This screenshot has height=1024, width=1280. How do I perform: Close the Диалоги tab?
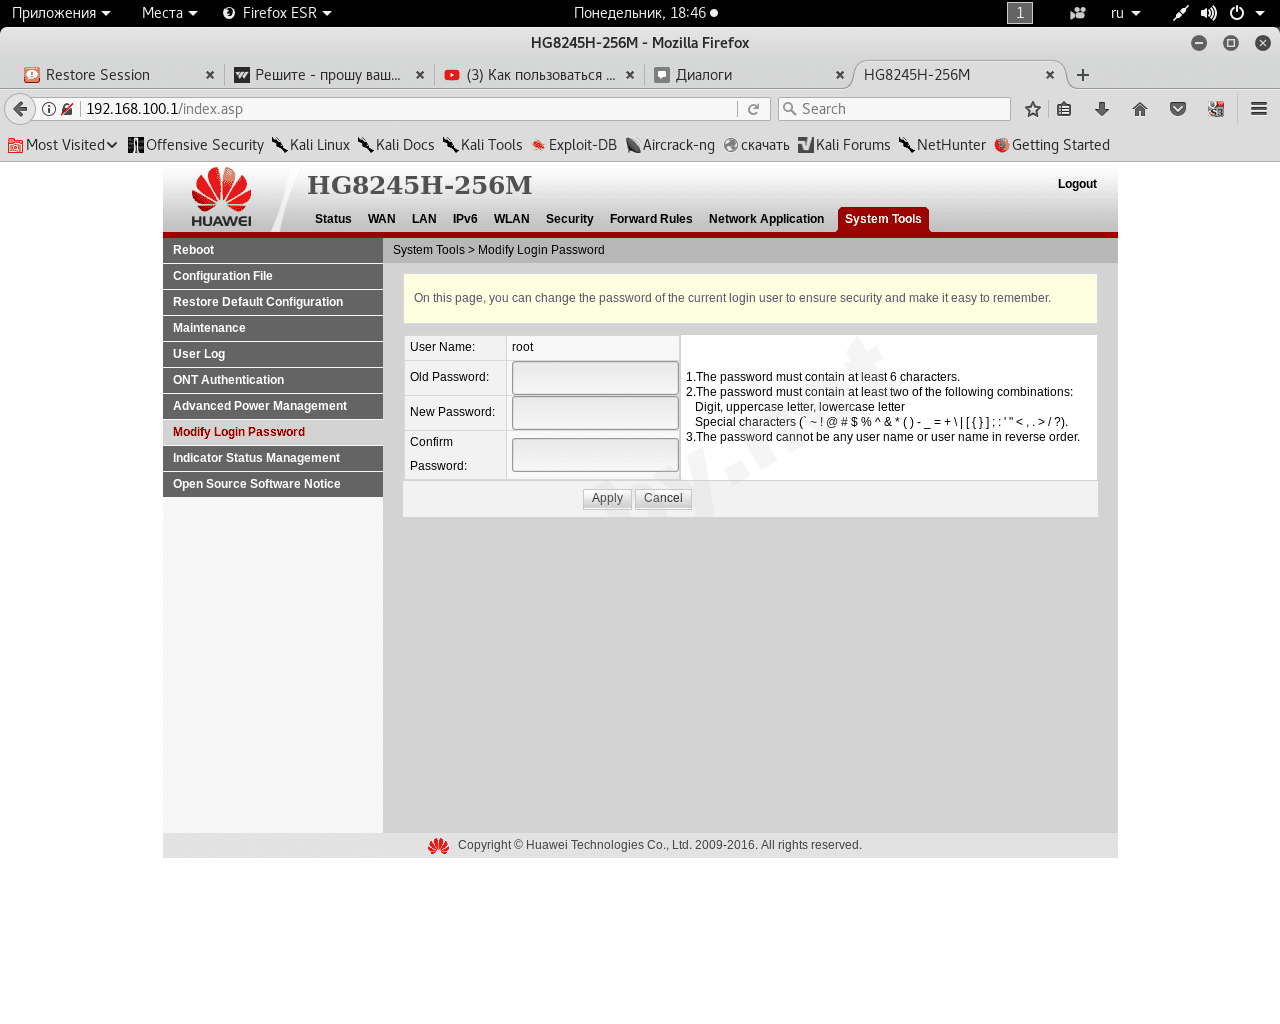840,75
